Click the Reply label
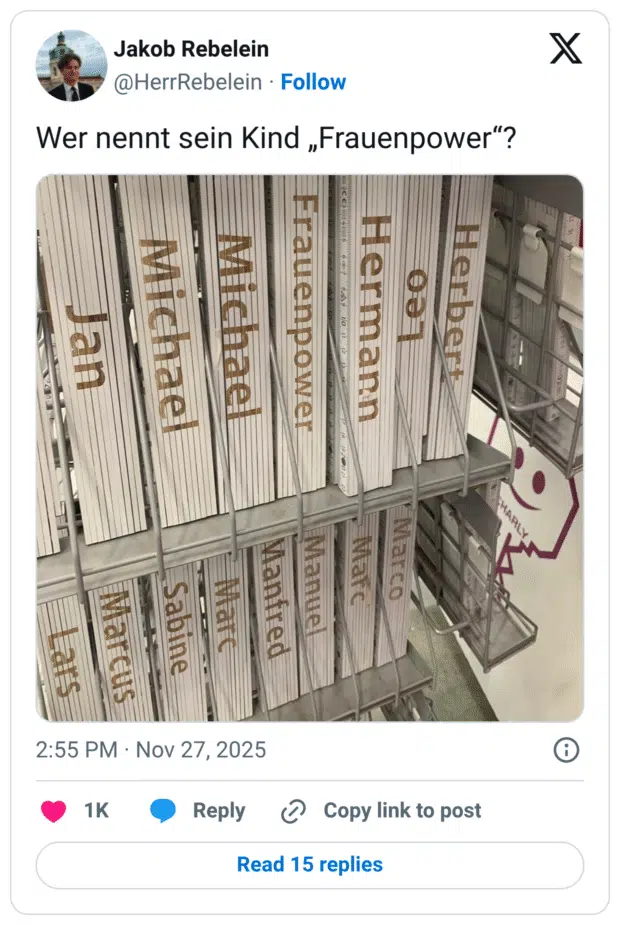 pyautogui.click(x=219, y=811)
